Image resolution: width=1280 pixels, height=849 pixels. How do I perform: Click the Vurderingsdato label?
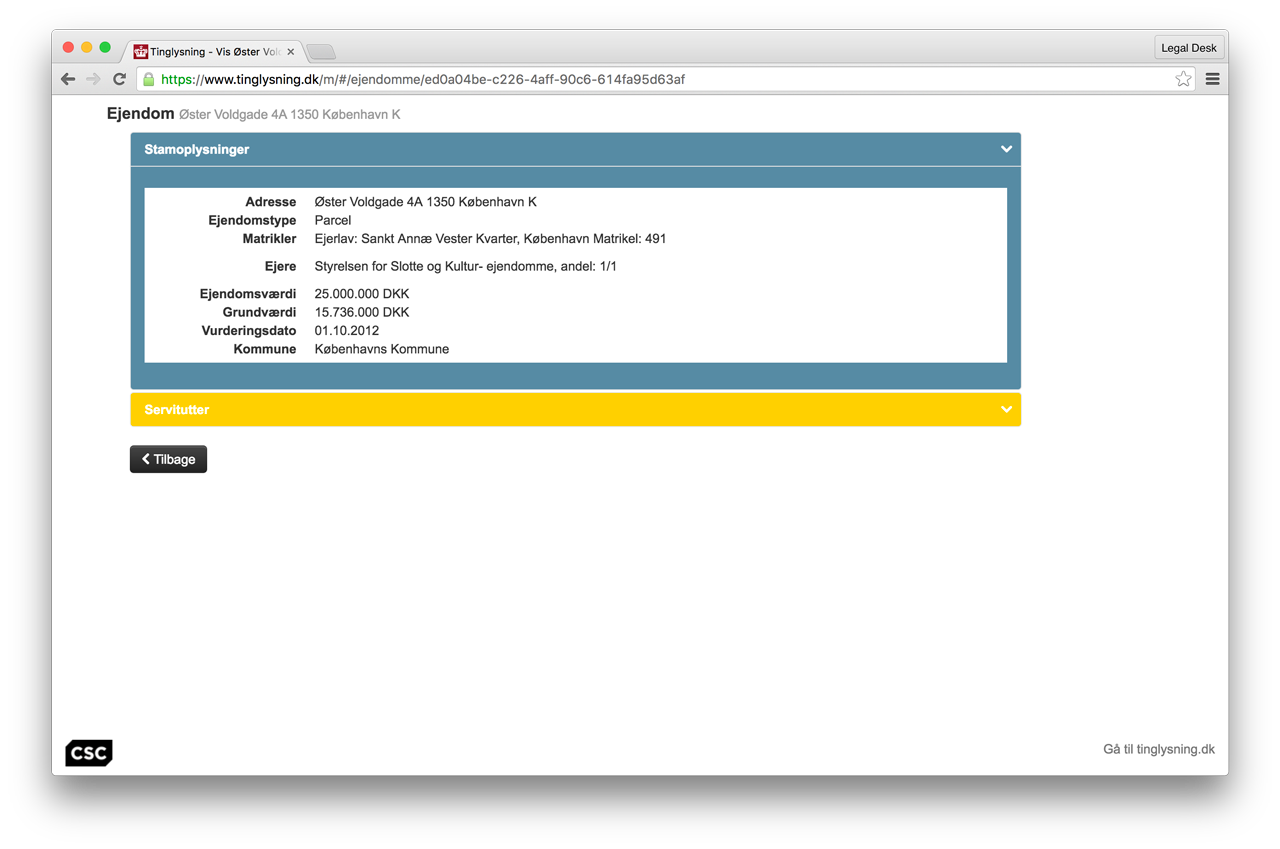pos(249,330)
